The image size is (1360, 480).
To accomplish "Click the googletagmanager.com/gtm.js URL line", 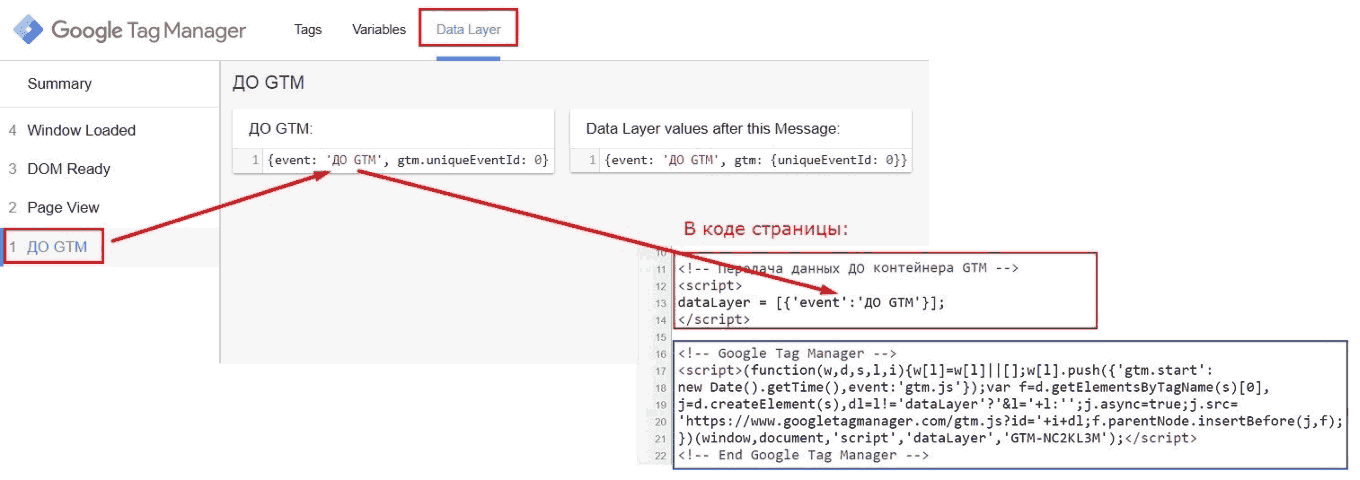I will (x=1010, y=421).
